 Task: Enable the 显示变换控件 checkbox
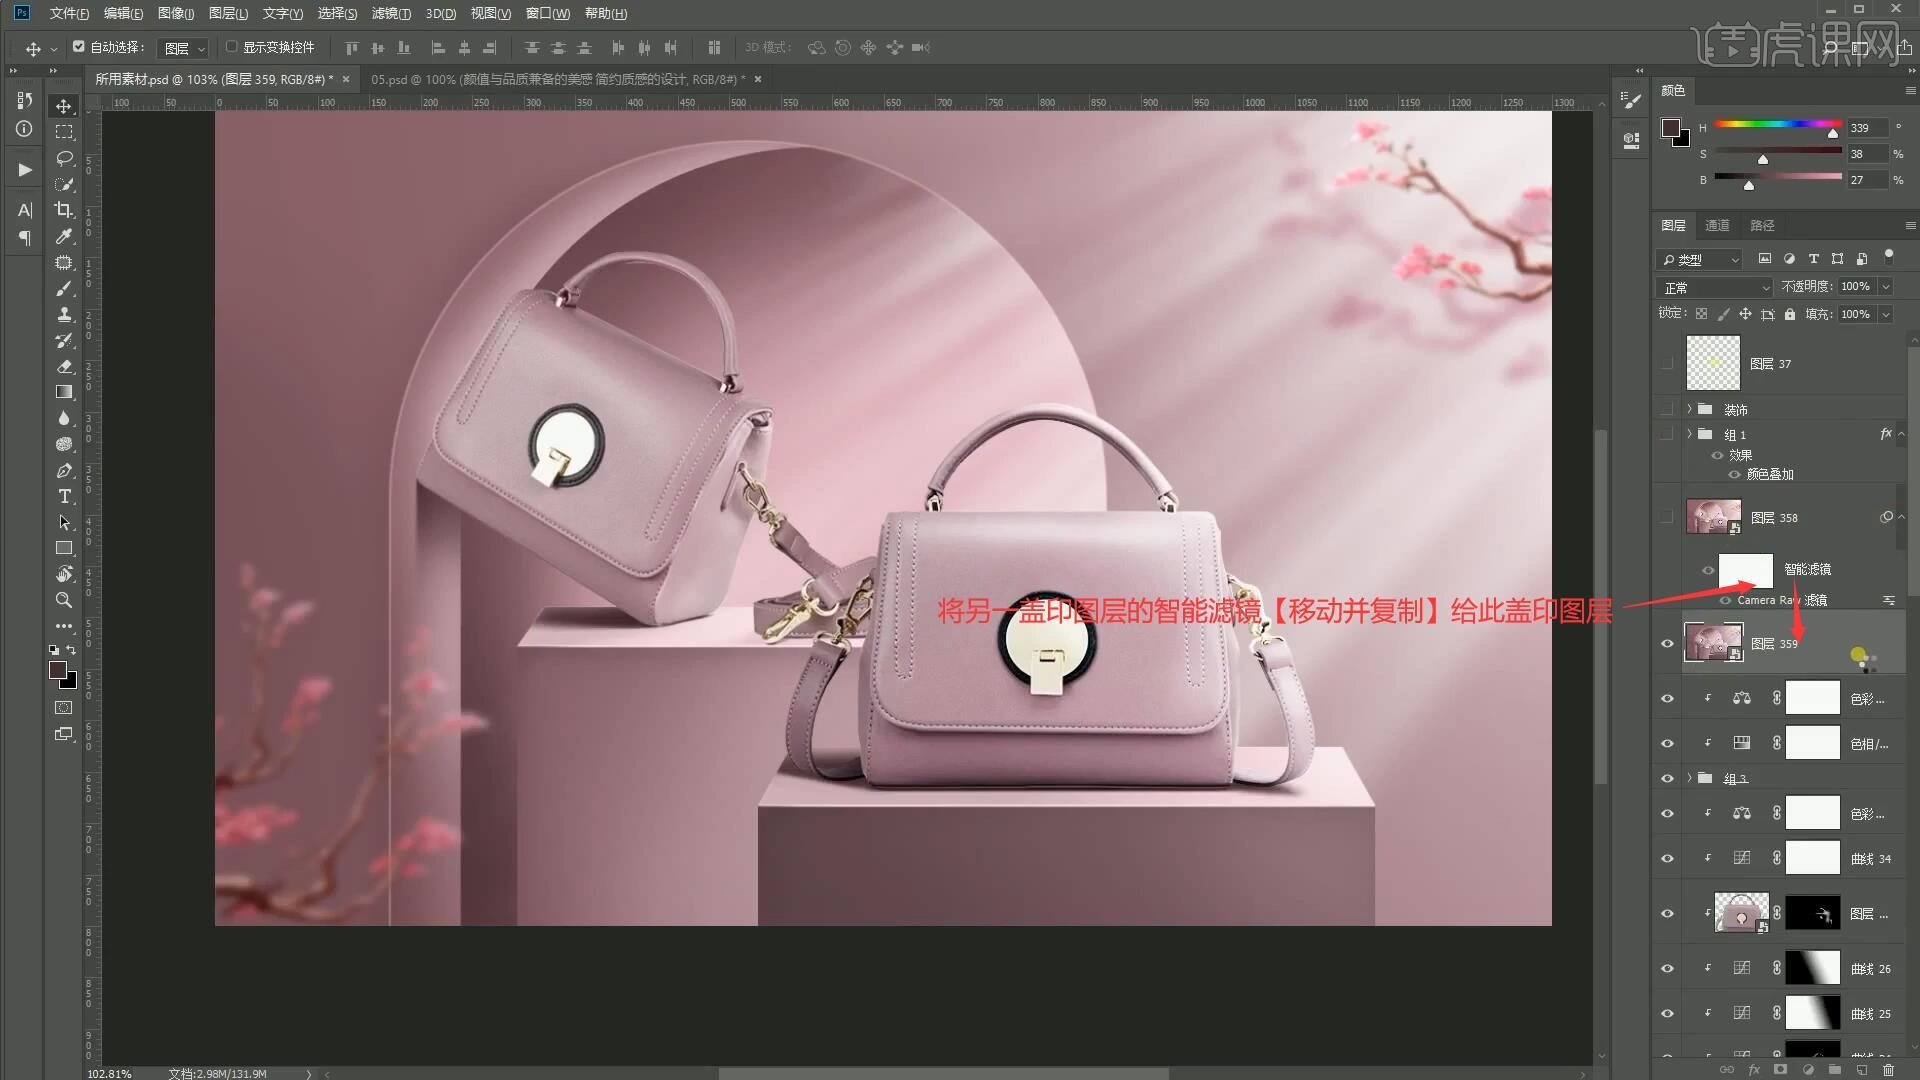click(231, 47)
